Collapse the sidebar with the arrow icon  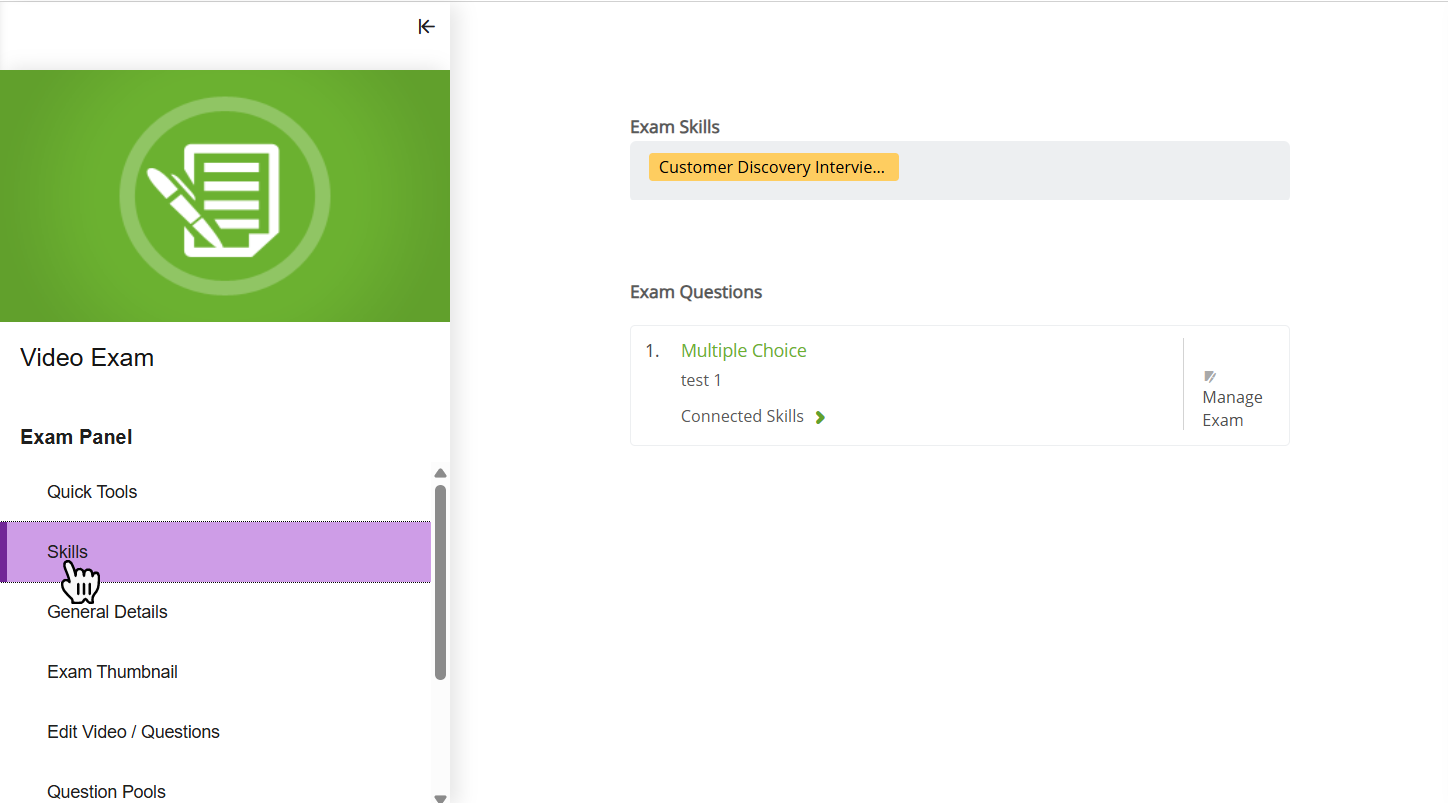(427, 27)
